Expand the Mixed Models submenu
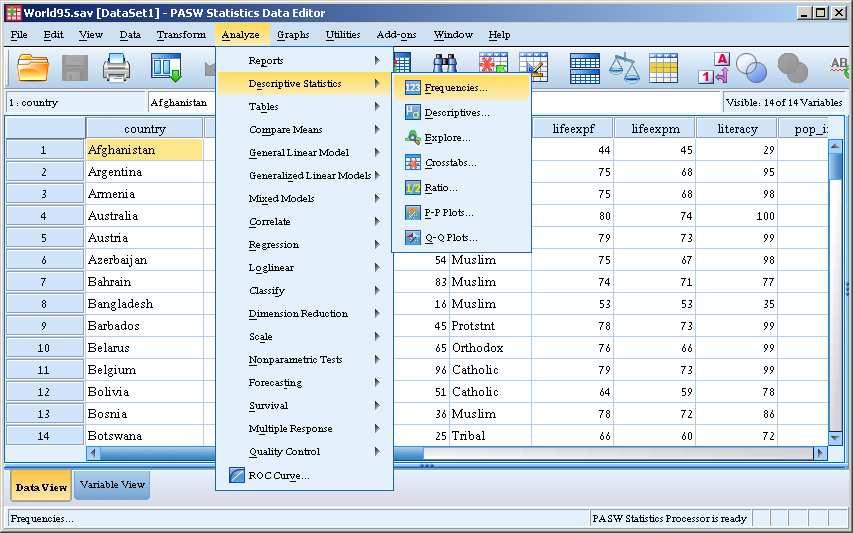 pos(305,199)
